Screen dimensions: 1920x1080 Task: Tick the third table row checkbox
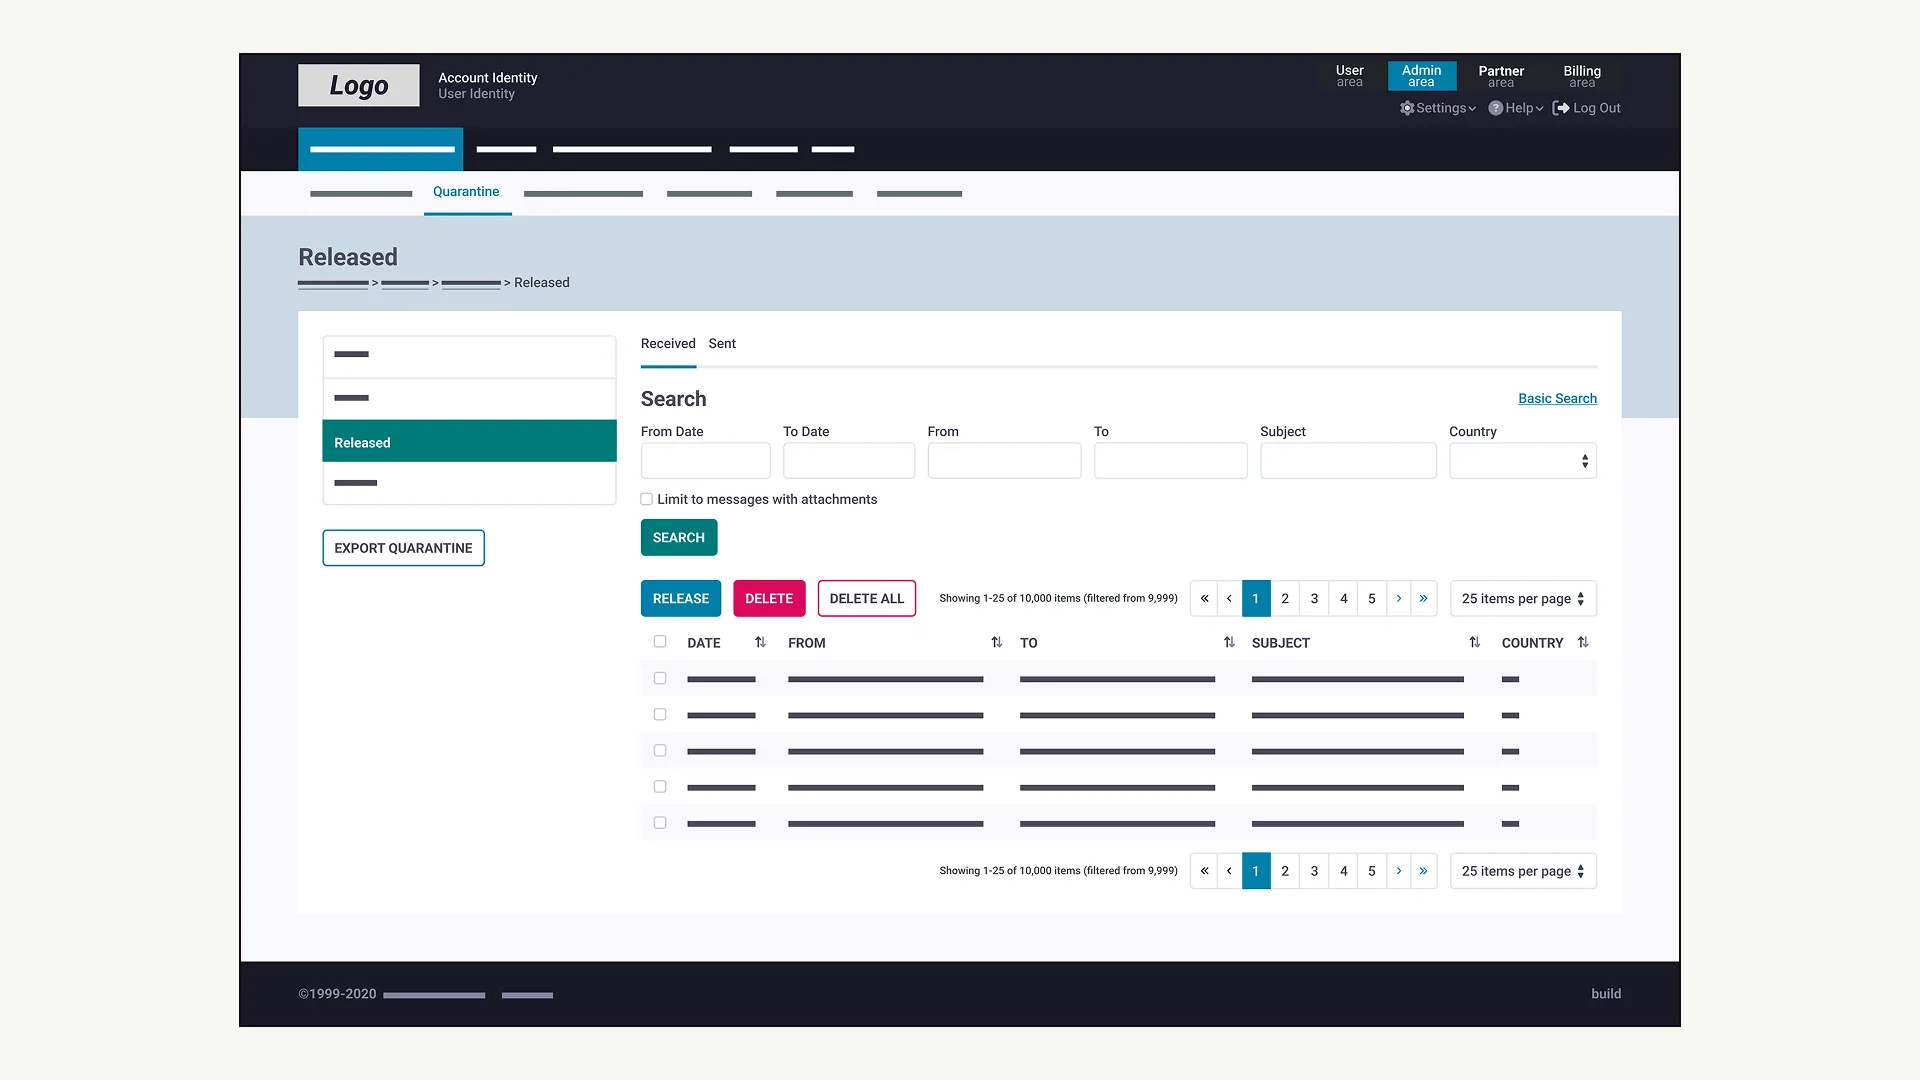pos(660,750)
